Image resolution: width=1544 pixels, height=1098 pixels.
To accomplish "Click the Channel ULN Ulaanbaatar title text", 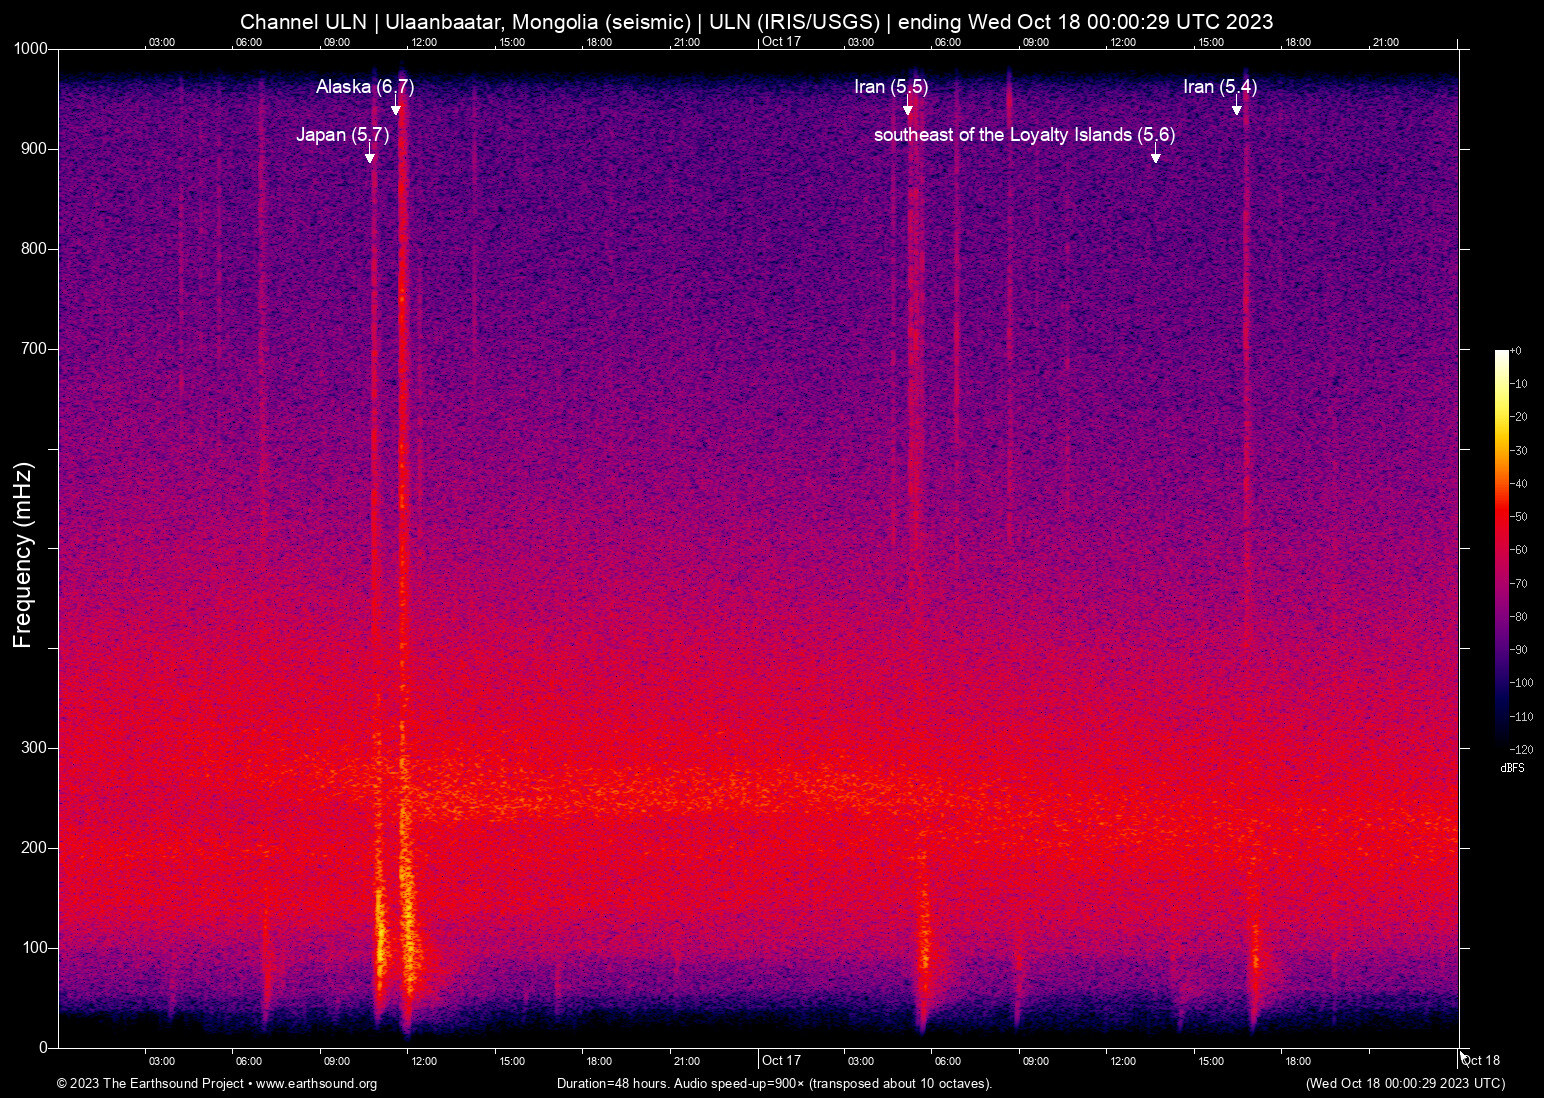I will pos(757,22).
